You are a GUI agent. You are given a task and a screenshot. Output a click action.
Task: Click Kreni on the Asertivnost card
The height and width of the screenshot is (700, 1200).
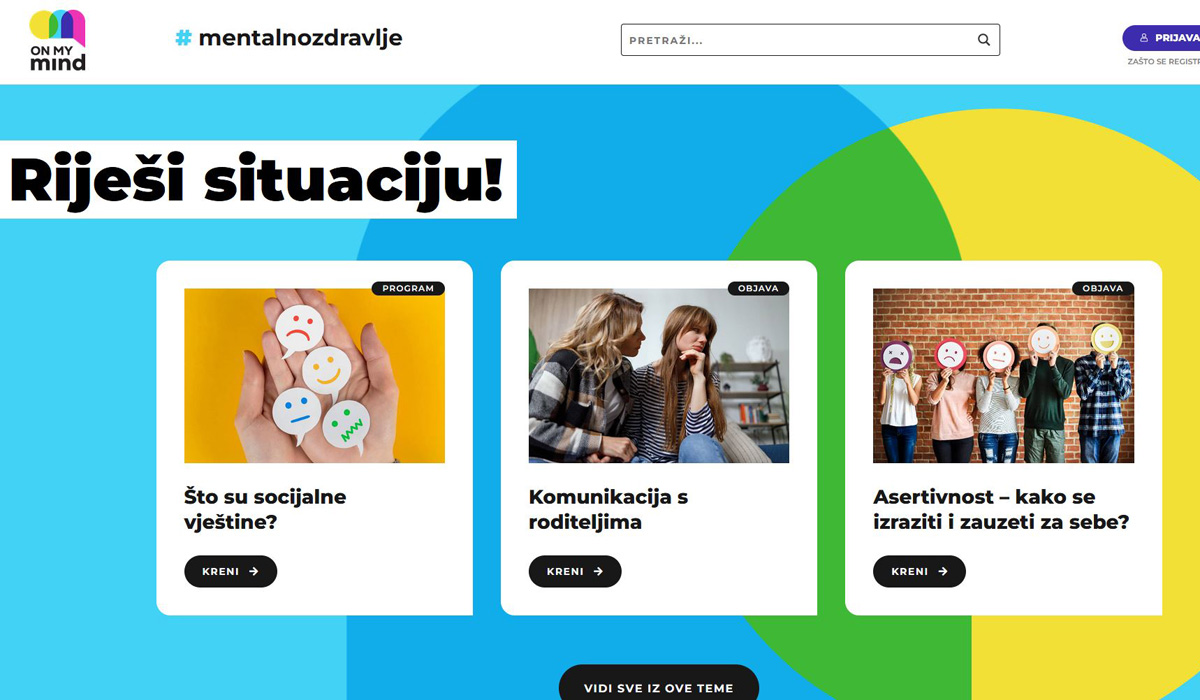tap(919, 572)
